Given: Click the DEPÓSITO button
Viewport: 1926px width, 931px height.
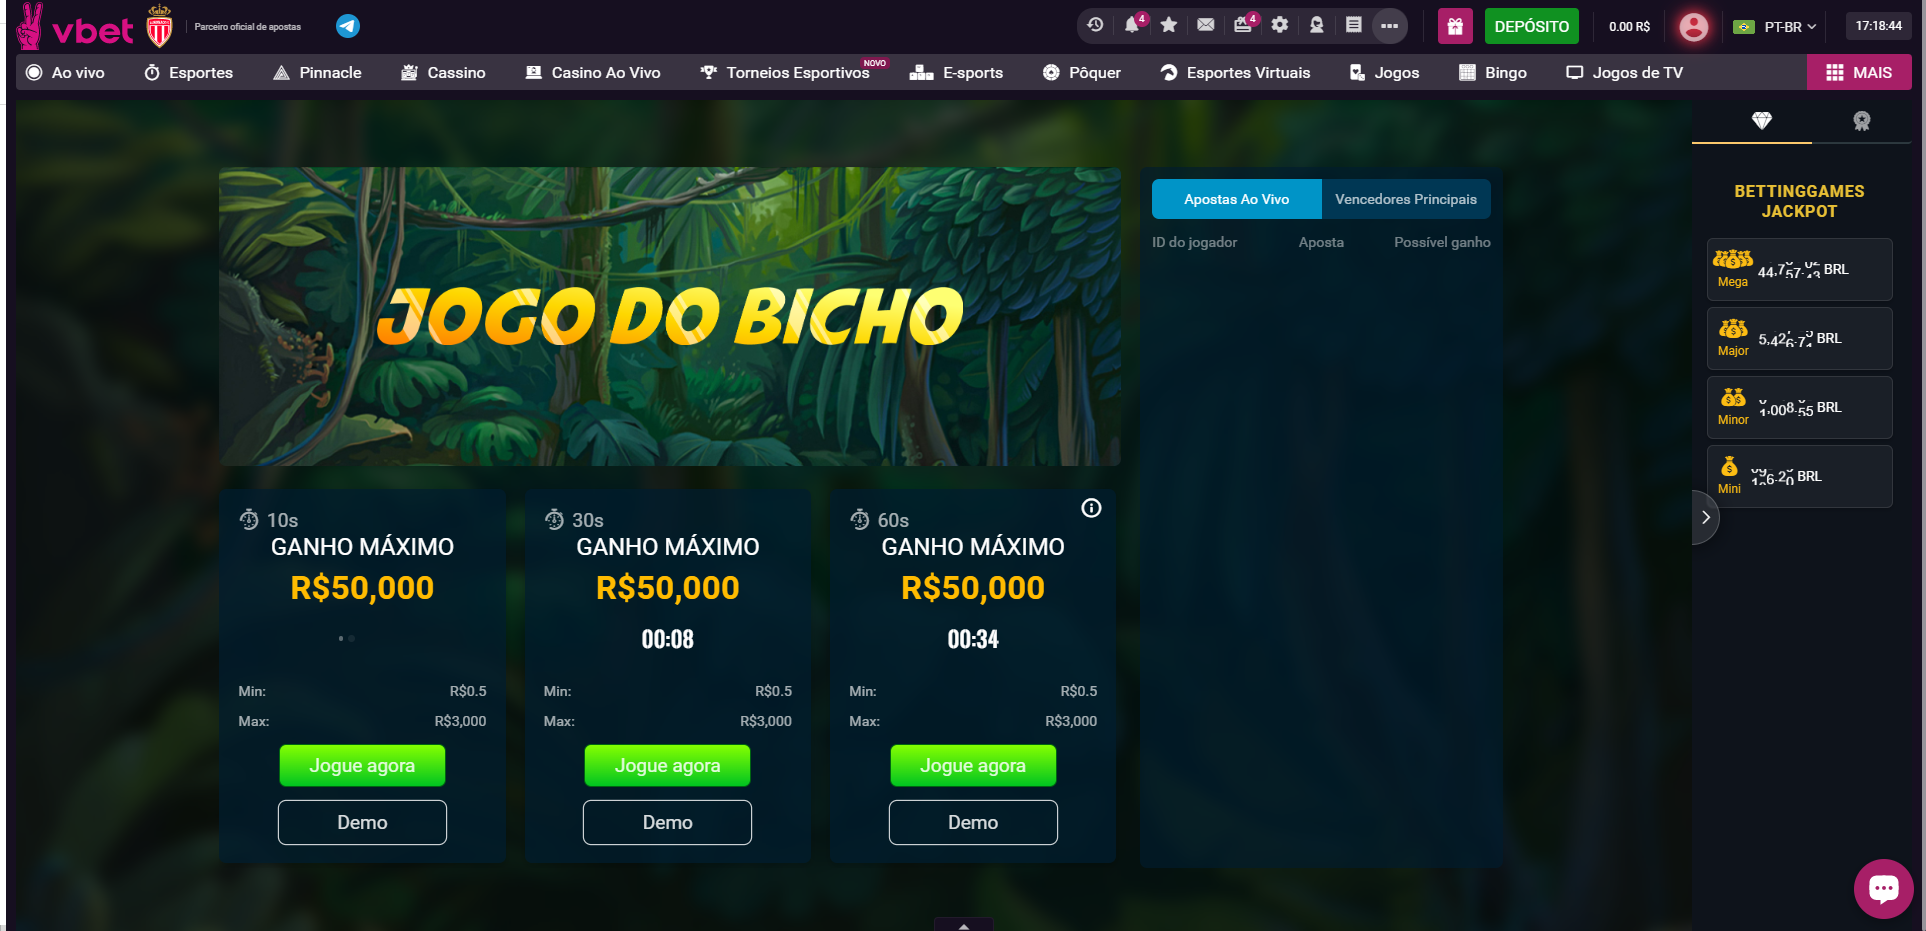Looking at the screenshot, I should [x=1531, y=27].
